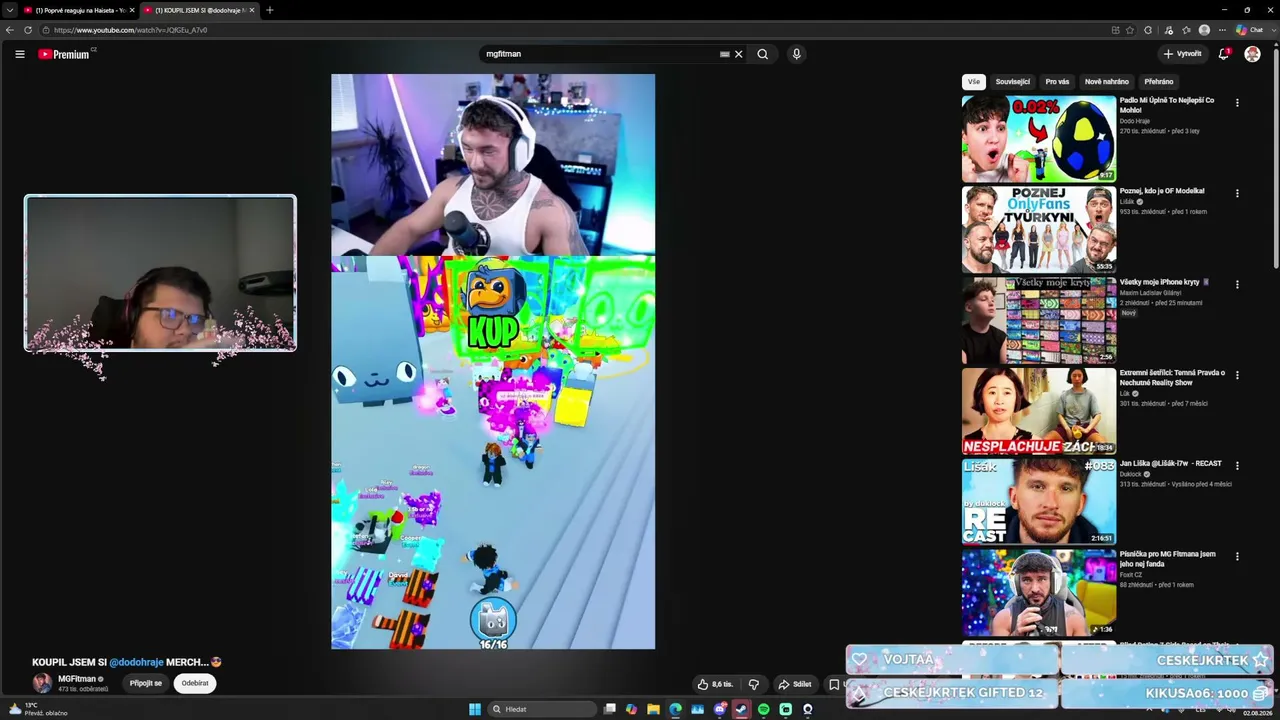Image resolution: width=1280 pixels, height=720 pixels.
Task: Open the Lišák RECAST #083 thumbnail
Action: [1039, 503]
